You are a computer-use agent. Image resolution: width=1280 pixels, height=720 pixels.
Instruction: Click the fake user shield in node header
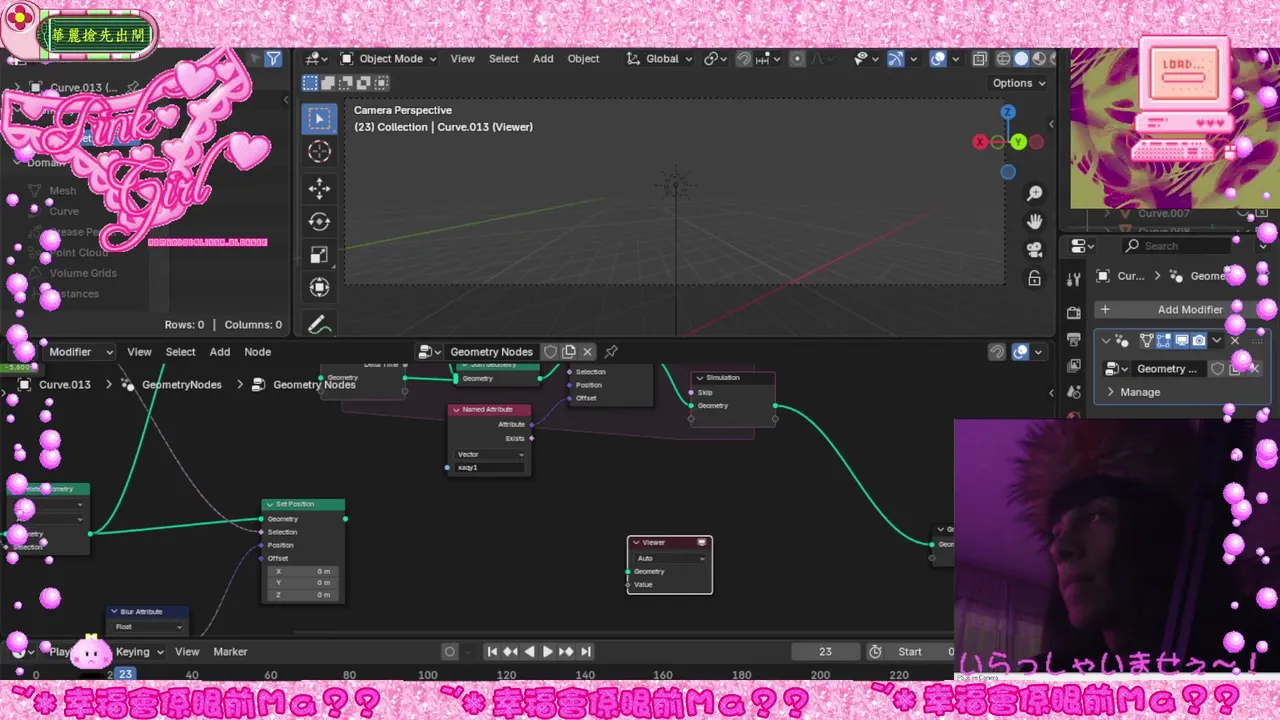coord(550,352)
